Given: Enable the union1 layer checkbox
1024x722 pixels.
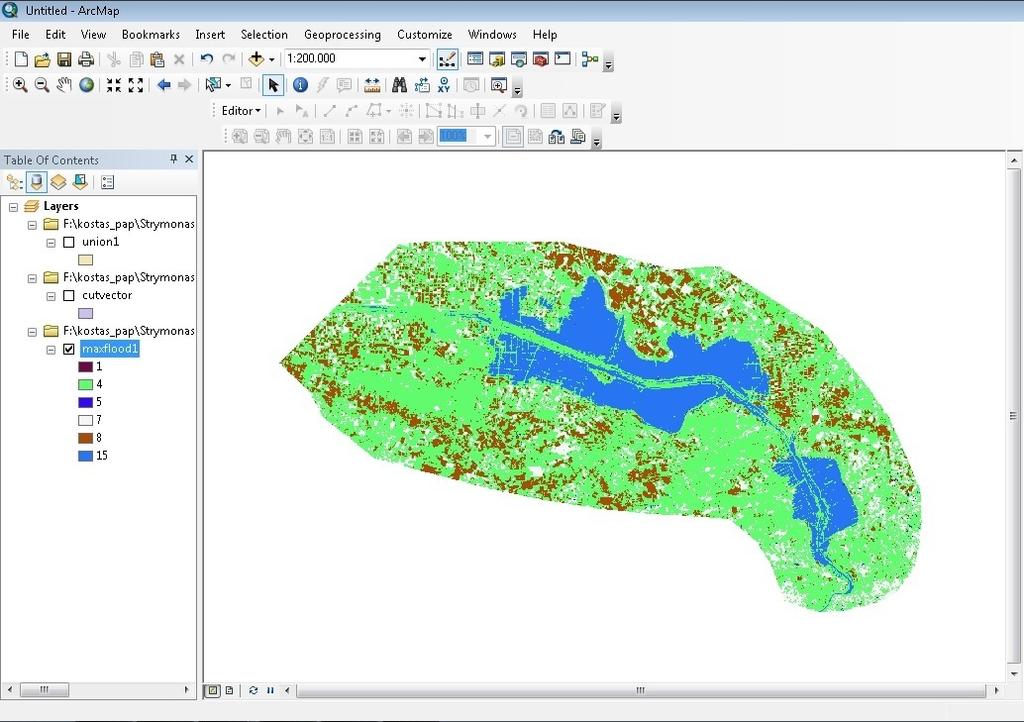Looking at the screenshot, I should pyautogui.click(x=69, y=242).
